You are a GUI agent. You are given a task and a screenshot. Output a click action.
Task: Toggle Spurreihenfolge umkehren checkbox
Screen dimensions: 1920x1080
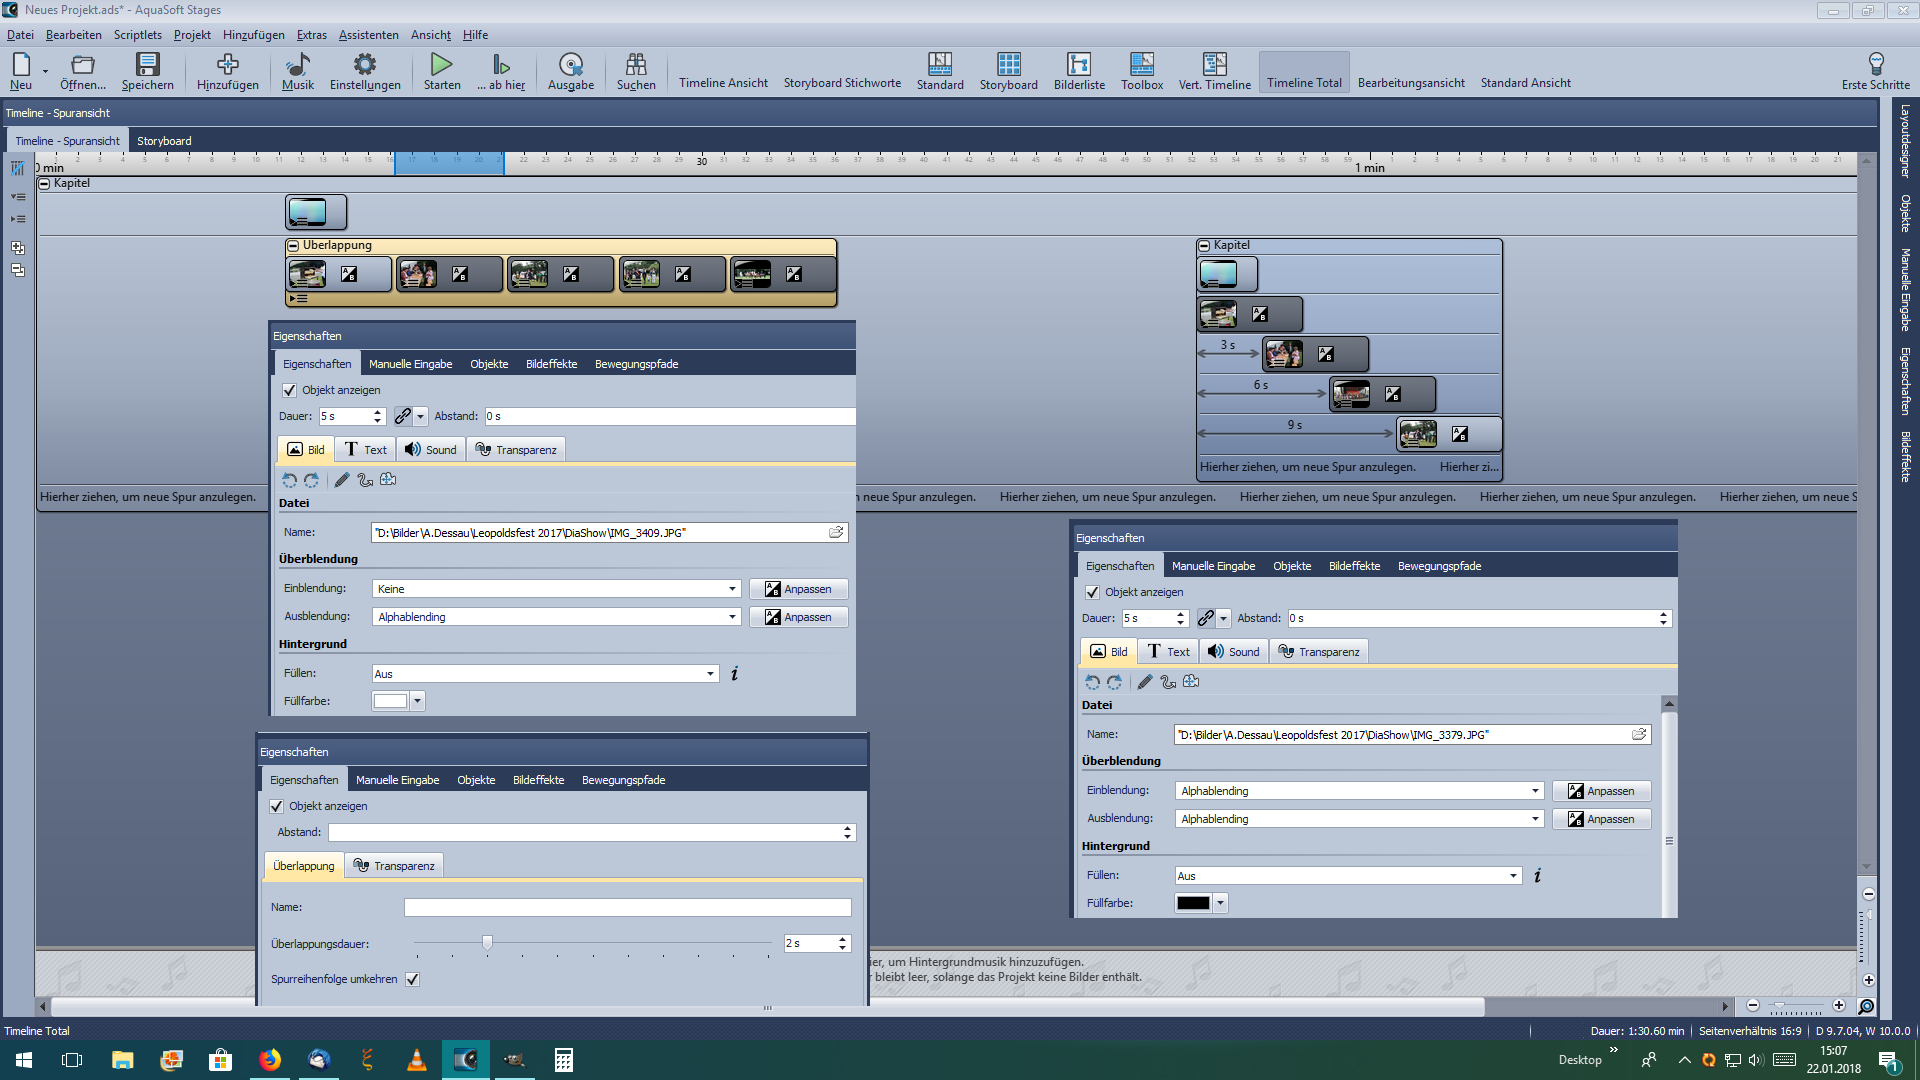point(412,979)
